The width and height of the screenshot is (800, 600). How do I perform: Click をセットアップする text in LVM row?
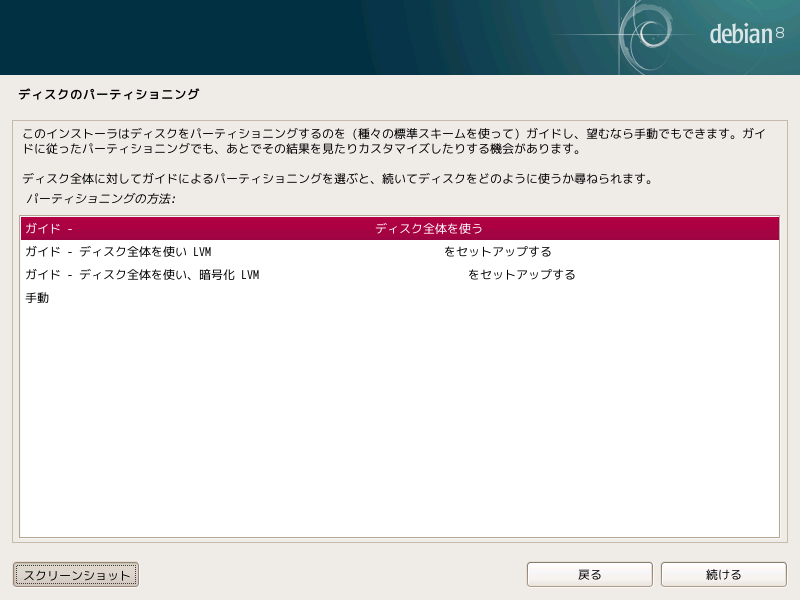498,252
